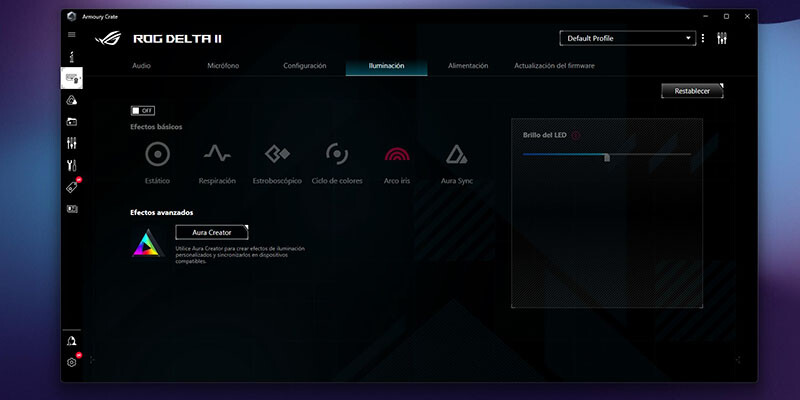Image resolution: width=800 pixels, height=400 pixels.
Task: Select the Estático lighting effect icon
Action: click(x=157, y=154)
